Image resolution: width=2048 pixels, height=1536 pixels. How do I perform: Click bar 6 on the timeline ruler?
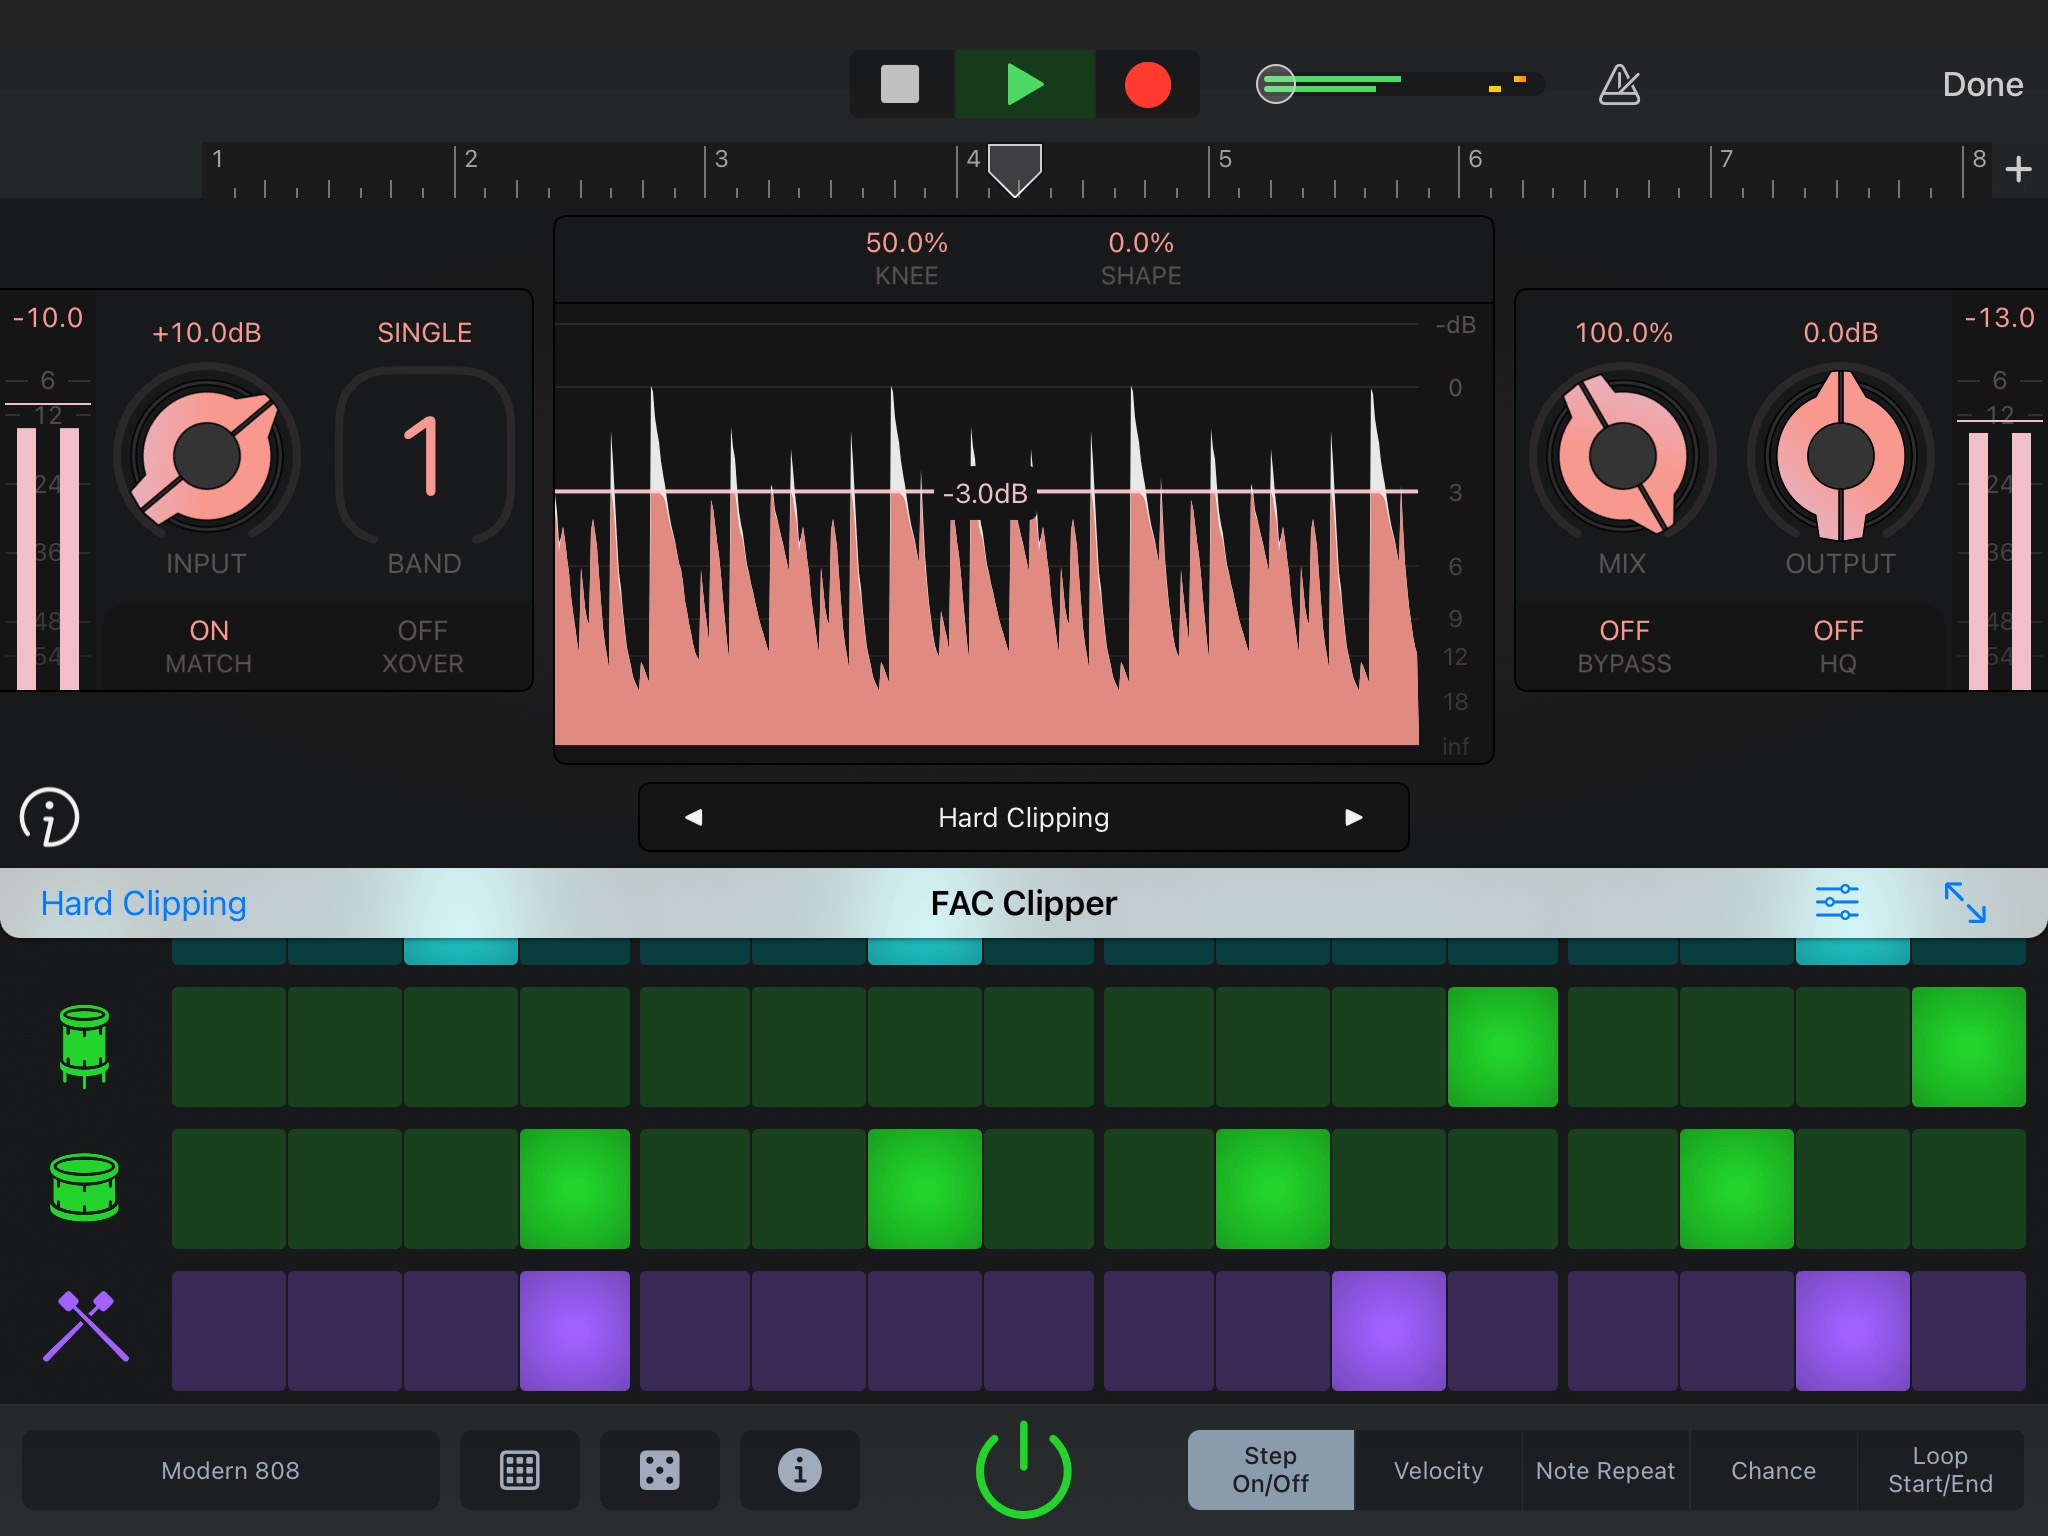coord(1474,159)
